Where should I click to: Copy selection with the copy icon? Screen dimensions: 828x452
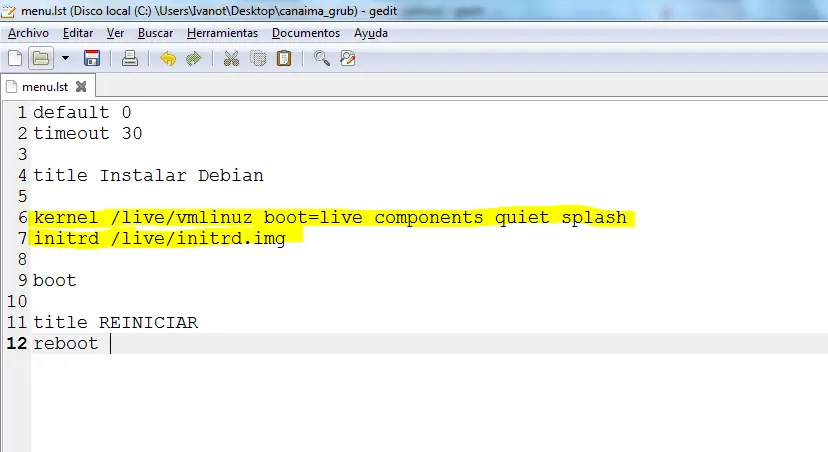(x=258, y=58)
